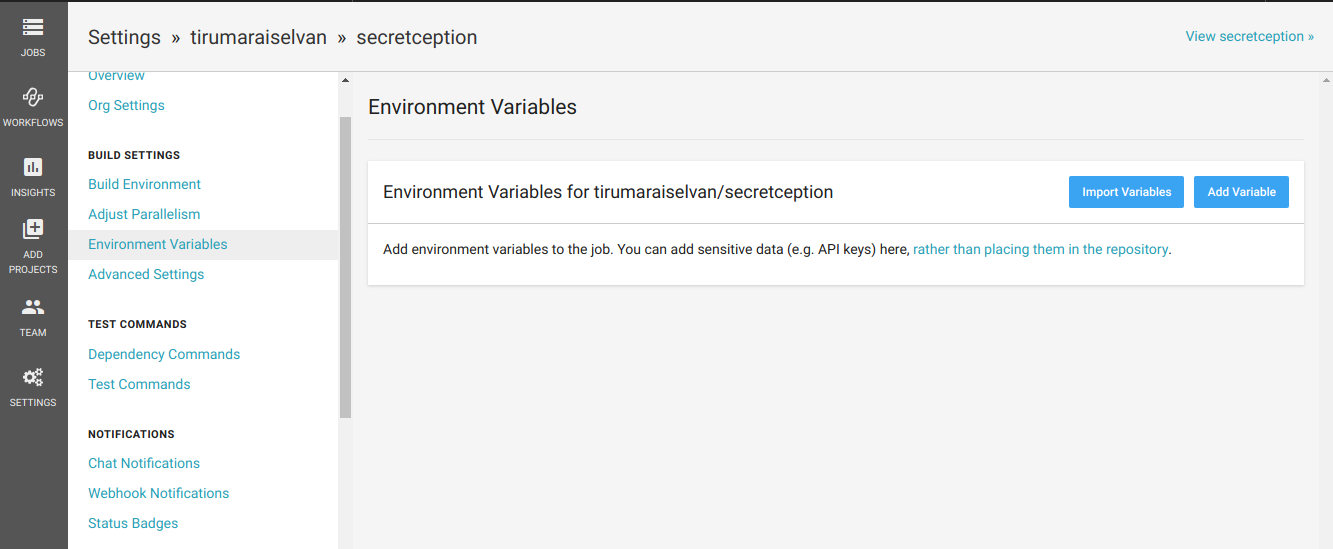The height and width of the screenshot is (549, 1333).
Task: Open View secretception link
Action: [1250, 36]
